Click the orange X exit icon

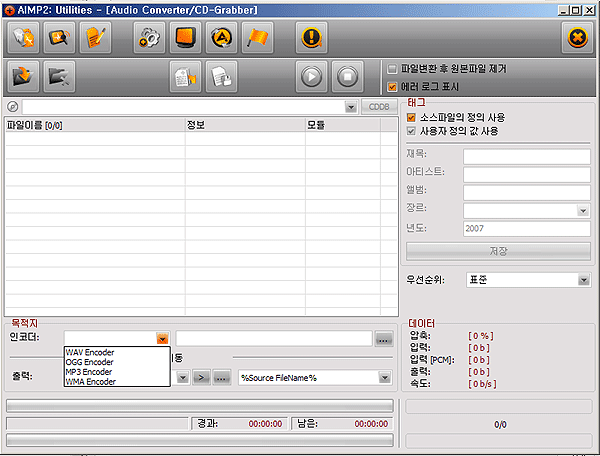(577, 37)
